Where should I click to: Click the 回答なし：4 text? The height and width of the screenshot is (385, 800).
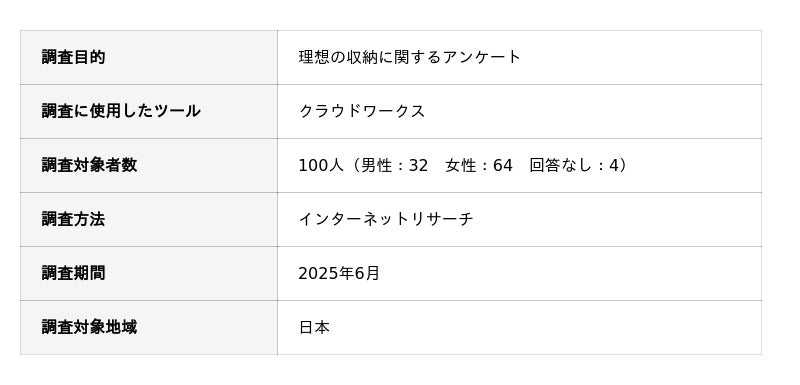[x=574, y=165]
